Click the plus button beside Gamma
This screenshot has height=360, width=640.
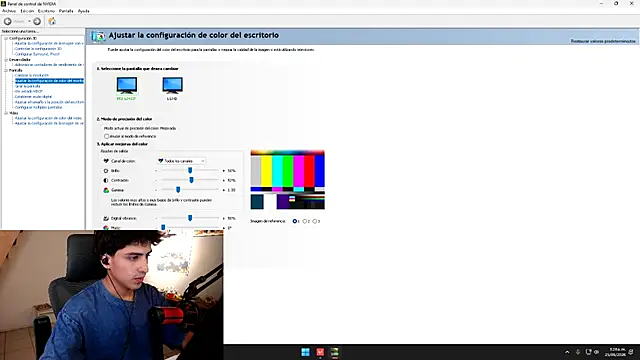coord(224,190)
